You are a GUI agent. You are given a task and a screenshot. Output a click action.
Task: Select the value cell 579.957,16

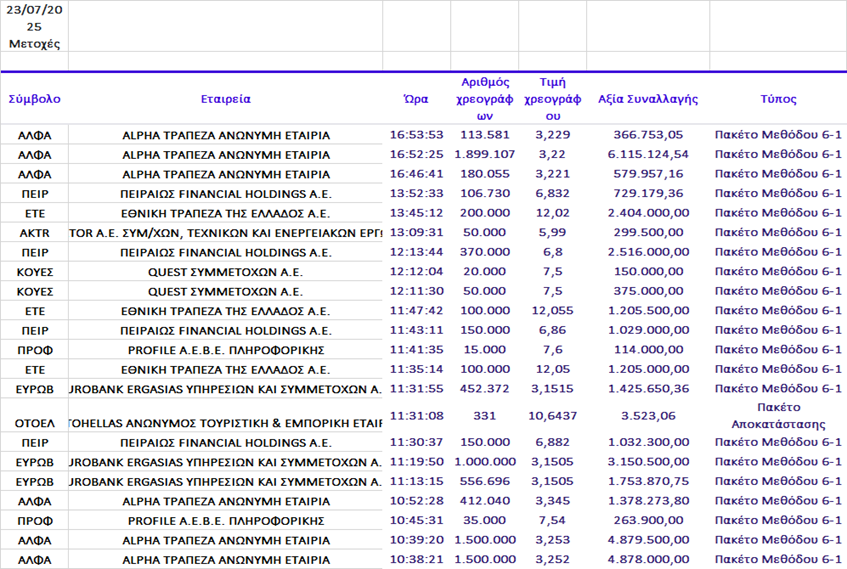tap(648, 173)
